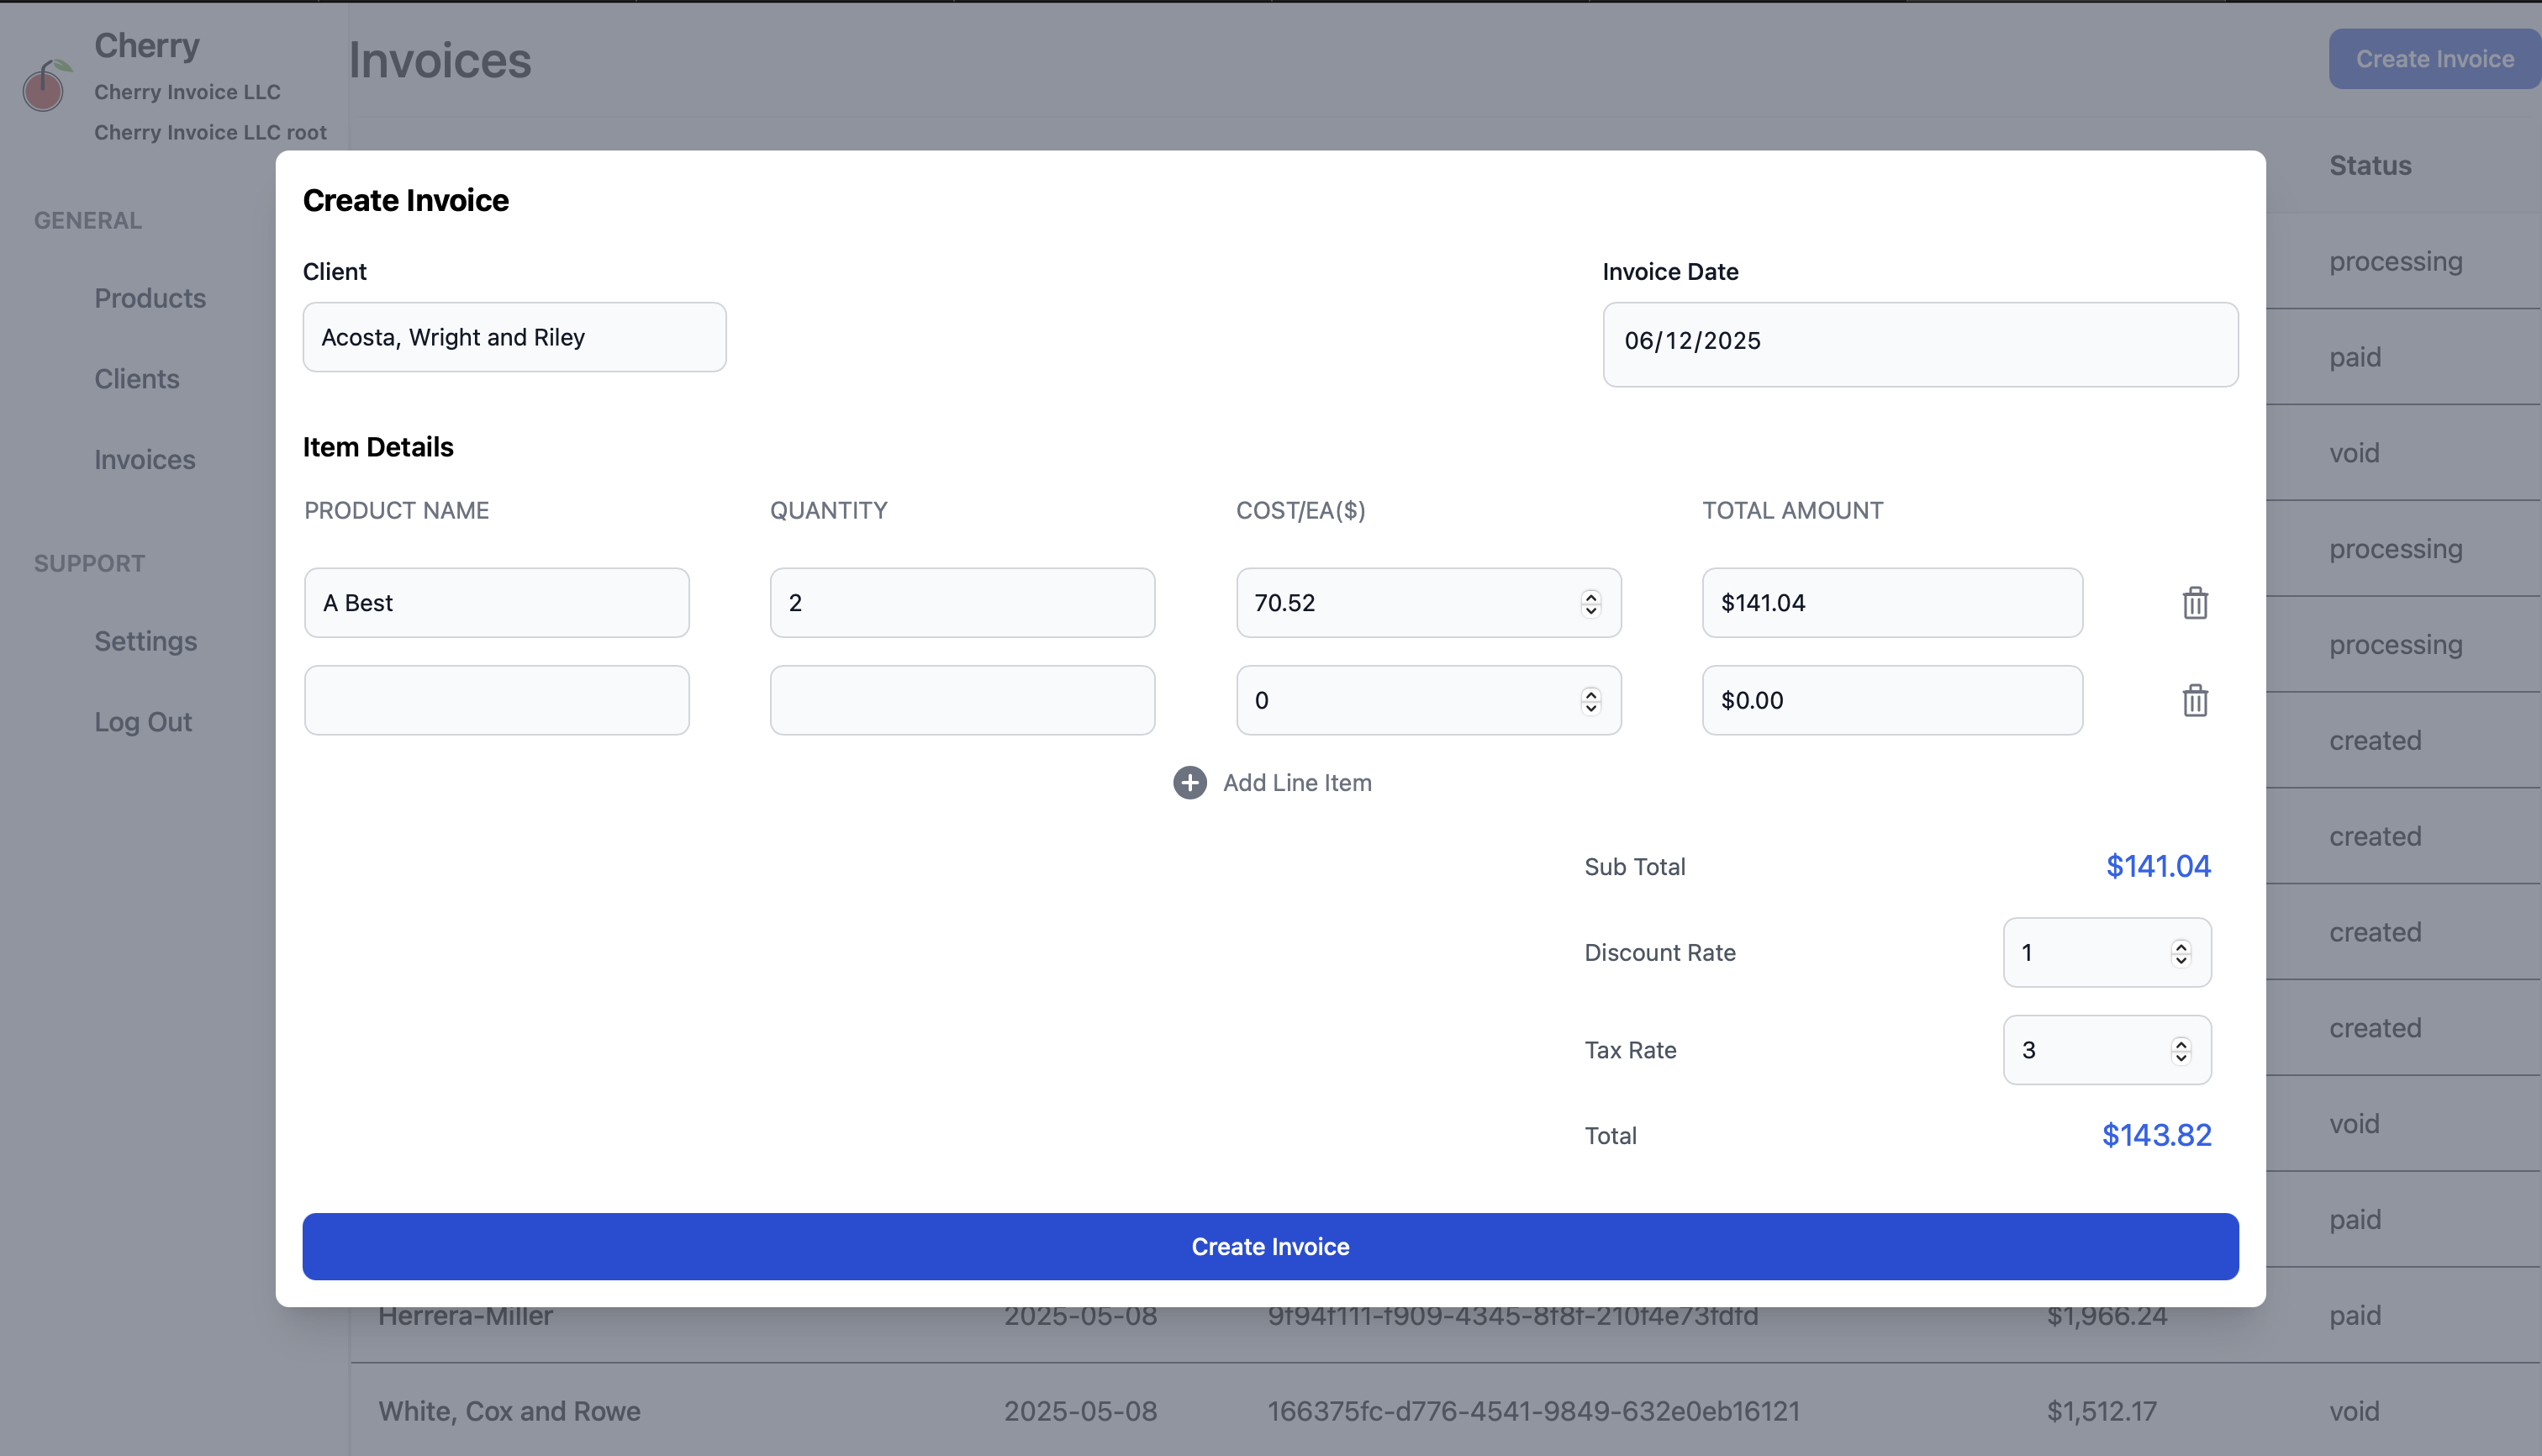Viewport: 2542px width, 1456px height.
Task: Click the Herrera-Miller invoice row
Action: [x=1445, y=1315]
